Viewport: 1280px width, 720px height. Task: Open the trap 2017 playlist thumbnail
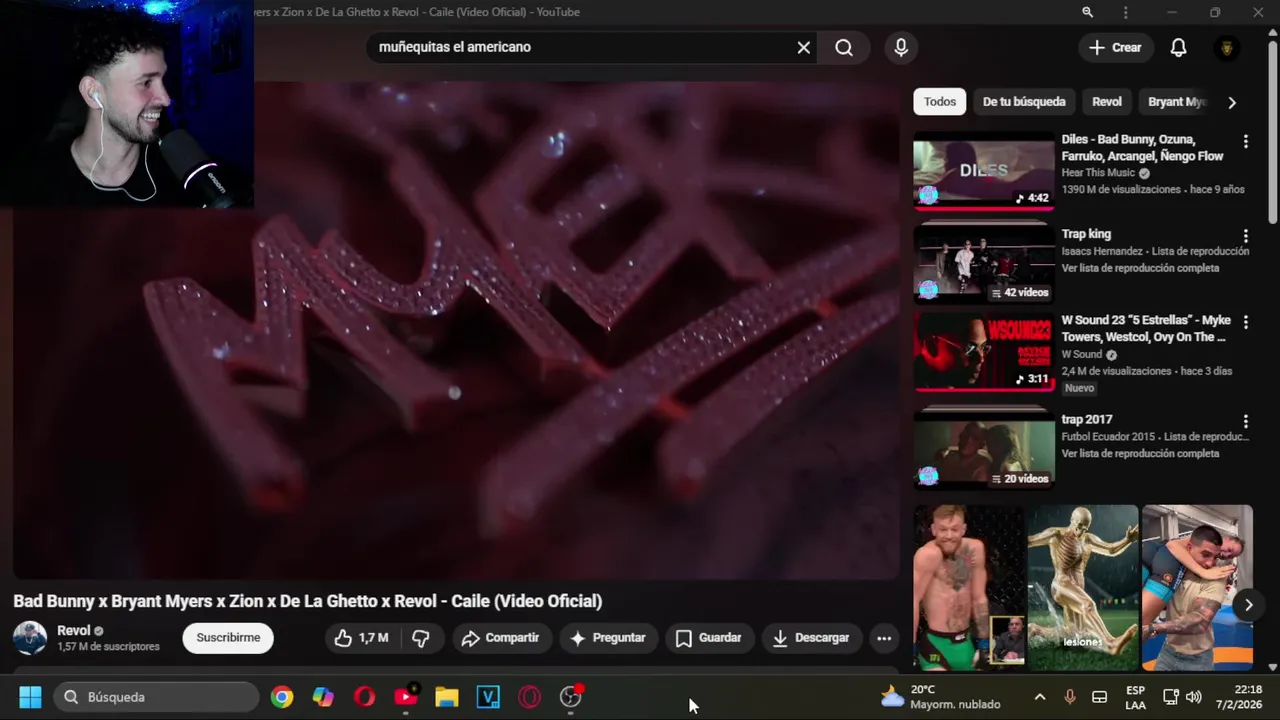pos(983,448)
